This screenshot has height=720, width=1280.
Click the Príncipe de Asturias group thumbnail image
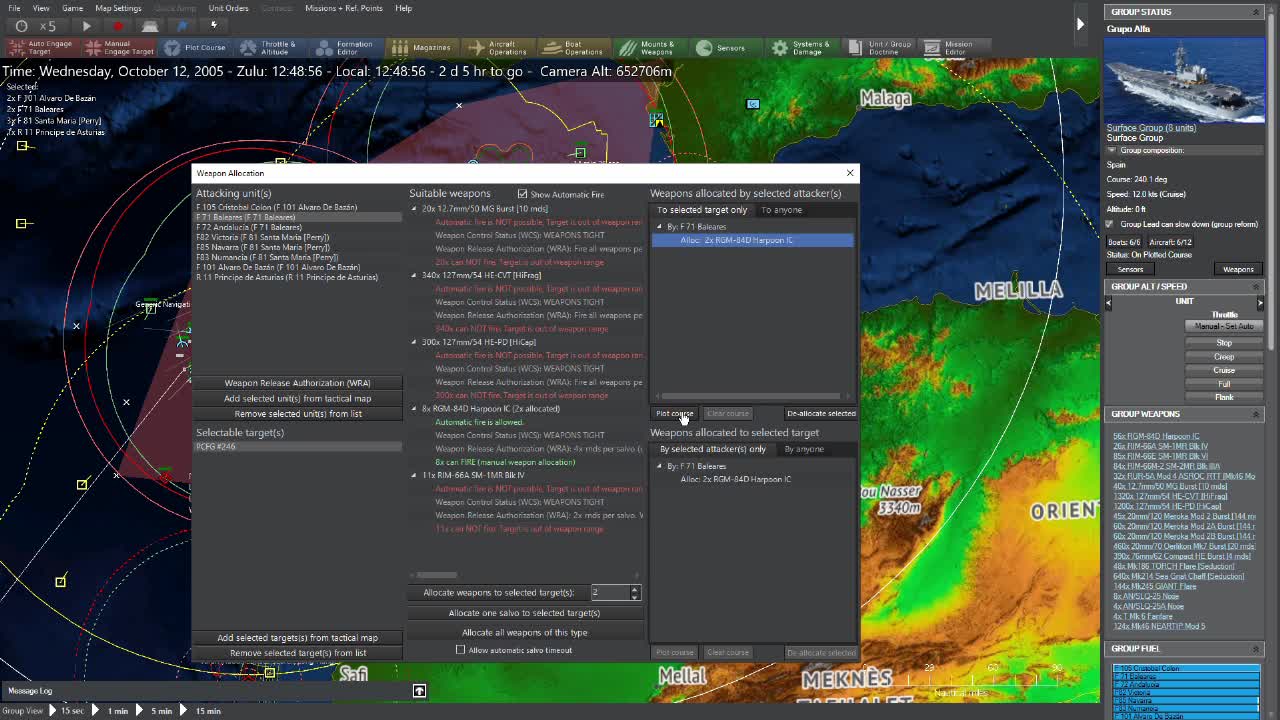(x=1185, y=79)
